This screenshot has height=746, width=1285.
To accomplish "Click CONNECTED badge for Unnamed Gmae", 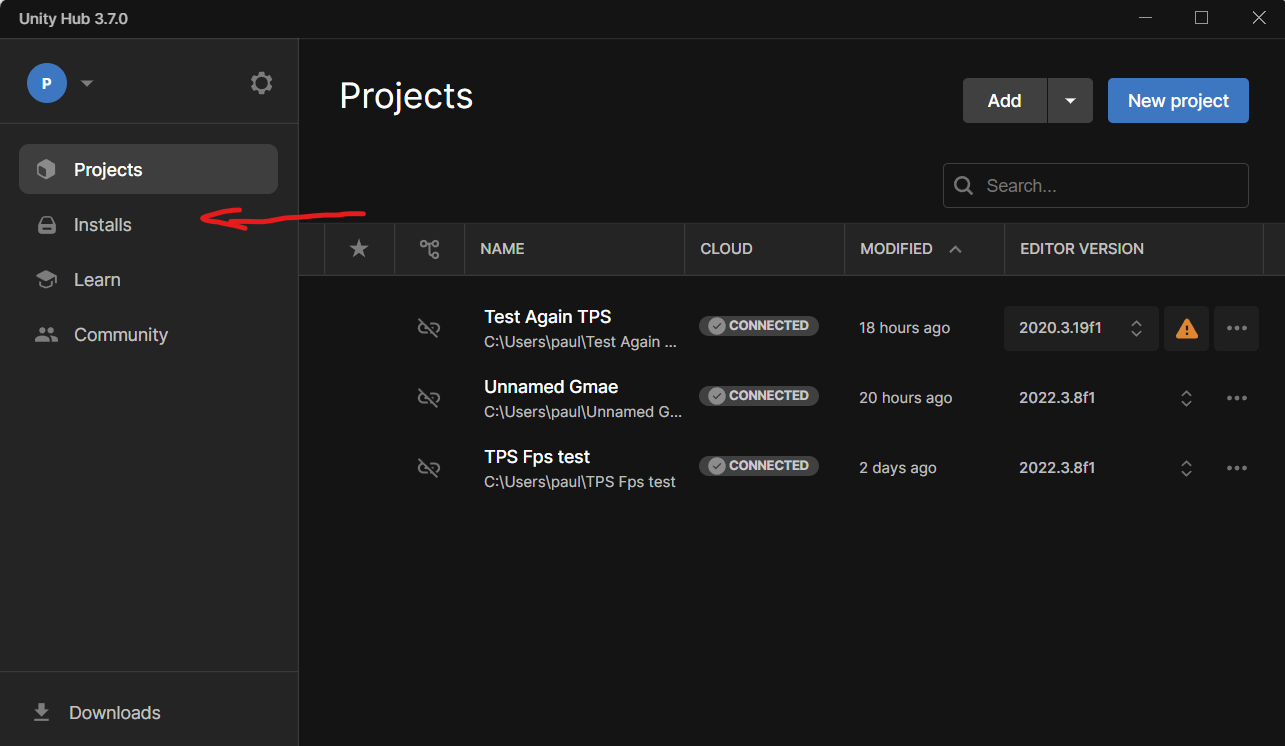I will 759,396.
